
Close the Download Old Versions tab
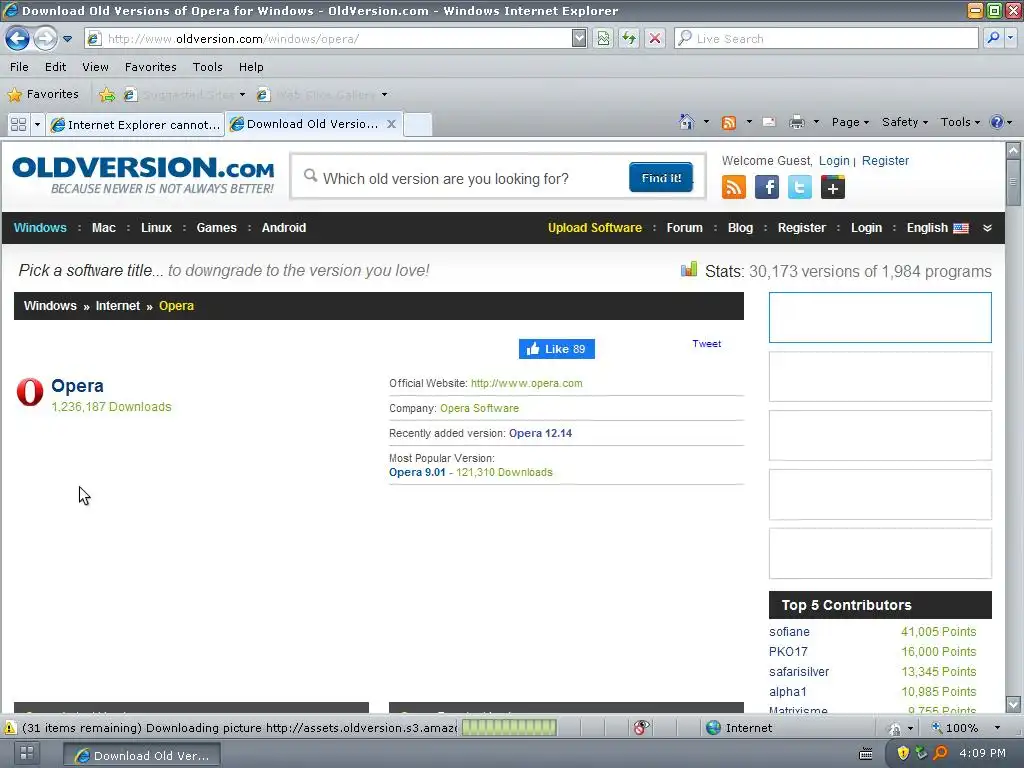pos(391,123)
